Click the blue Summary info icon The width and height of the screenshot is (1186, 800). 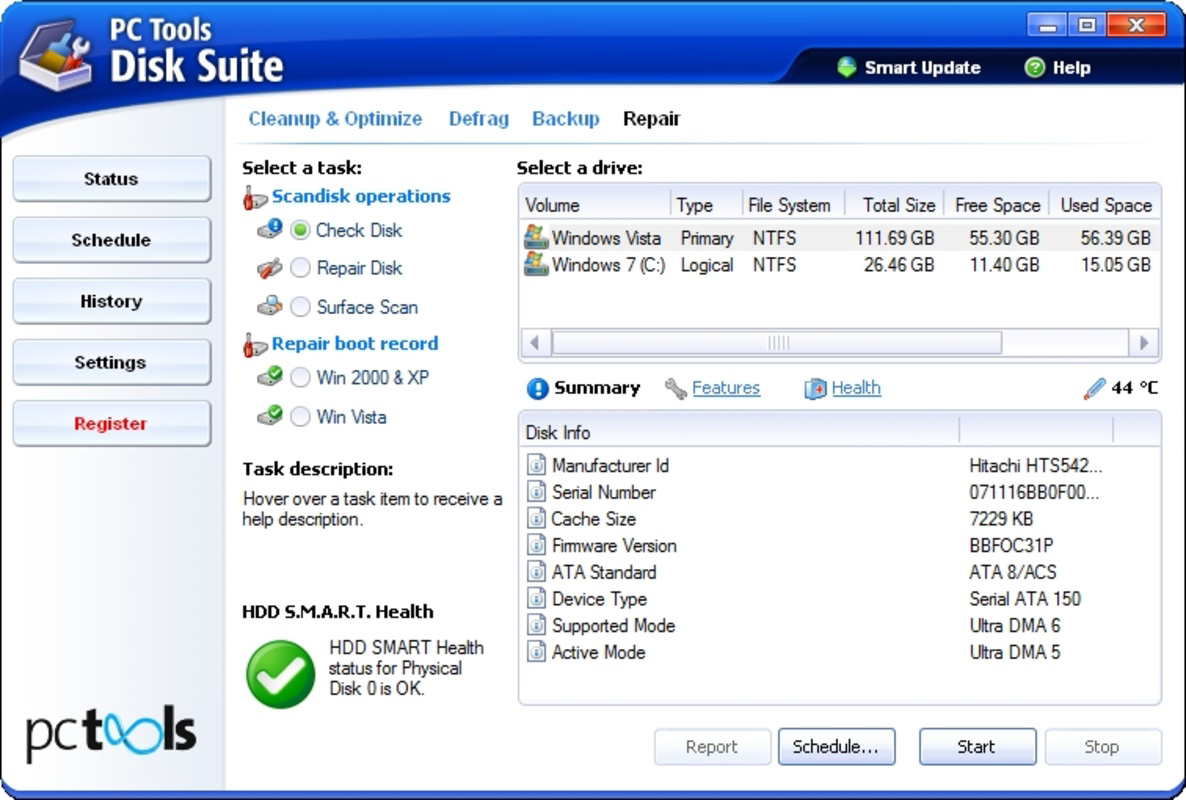click(537, 388)
